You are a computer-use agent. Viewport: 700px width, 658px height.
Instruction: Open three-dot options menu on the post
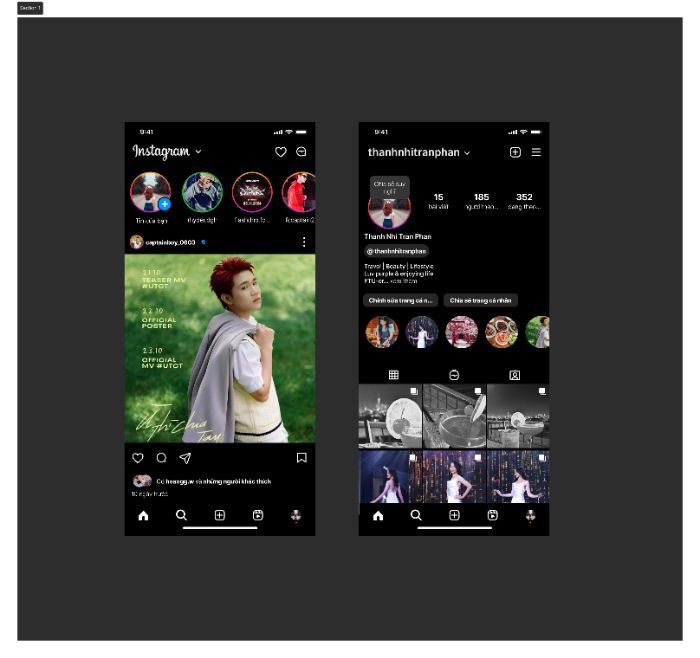point(304,242)
